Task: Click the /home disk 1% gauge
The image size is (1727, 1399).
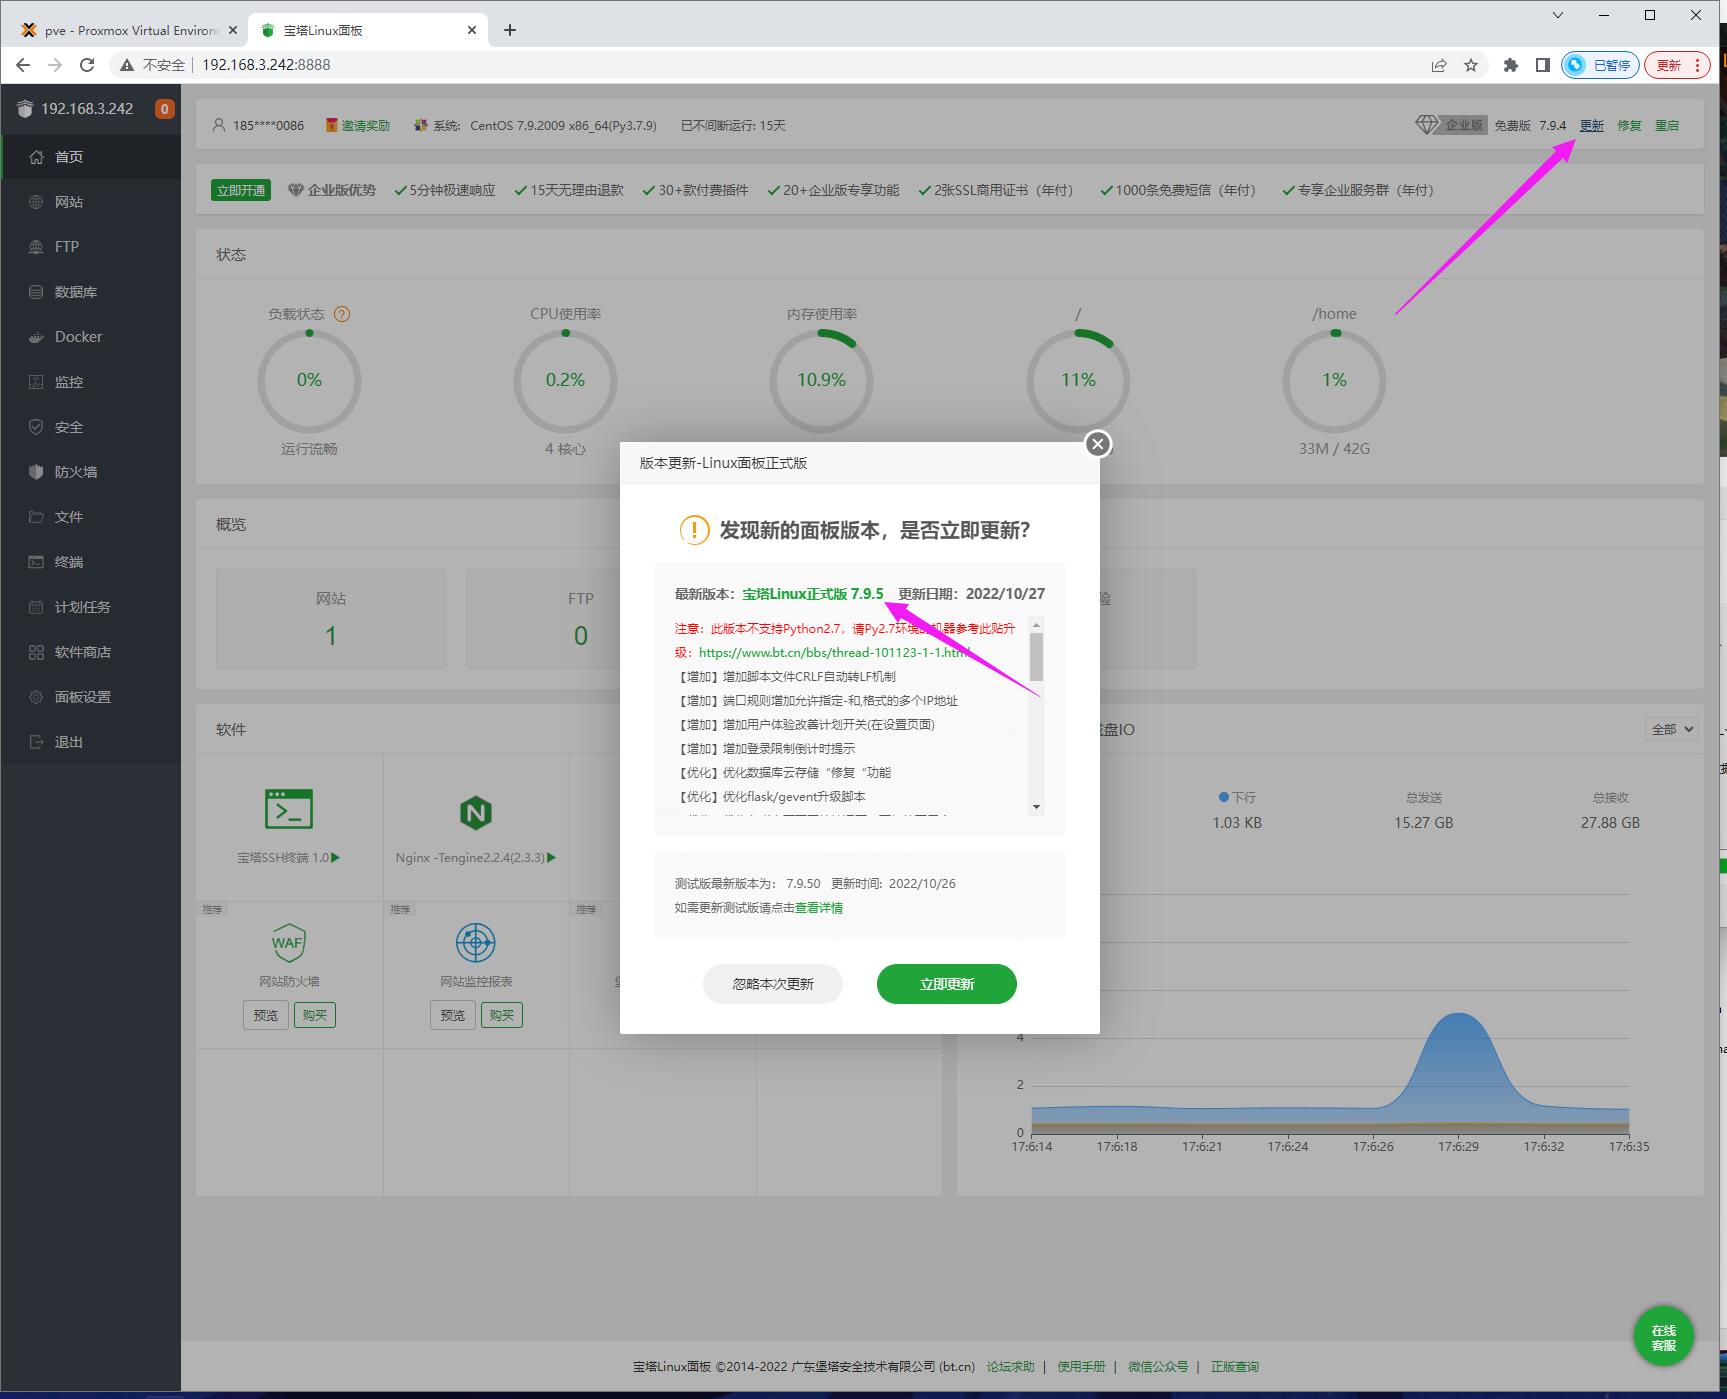Action: [x=1334, y=380]
